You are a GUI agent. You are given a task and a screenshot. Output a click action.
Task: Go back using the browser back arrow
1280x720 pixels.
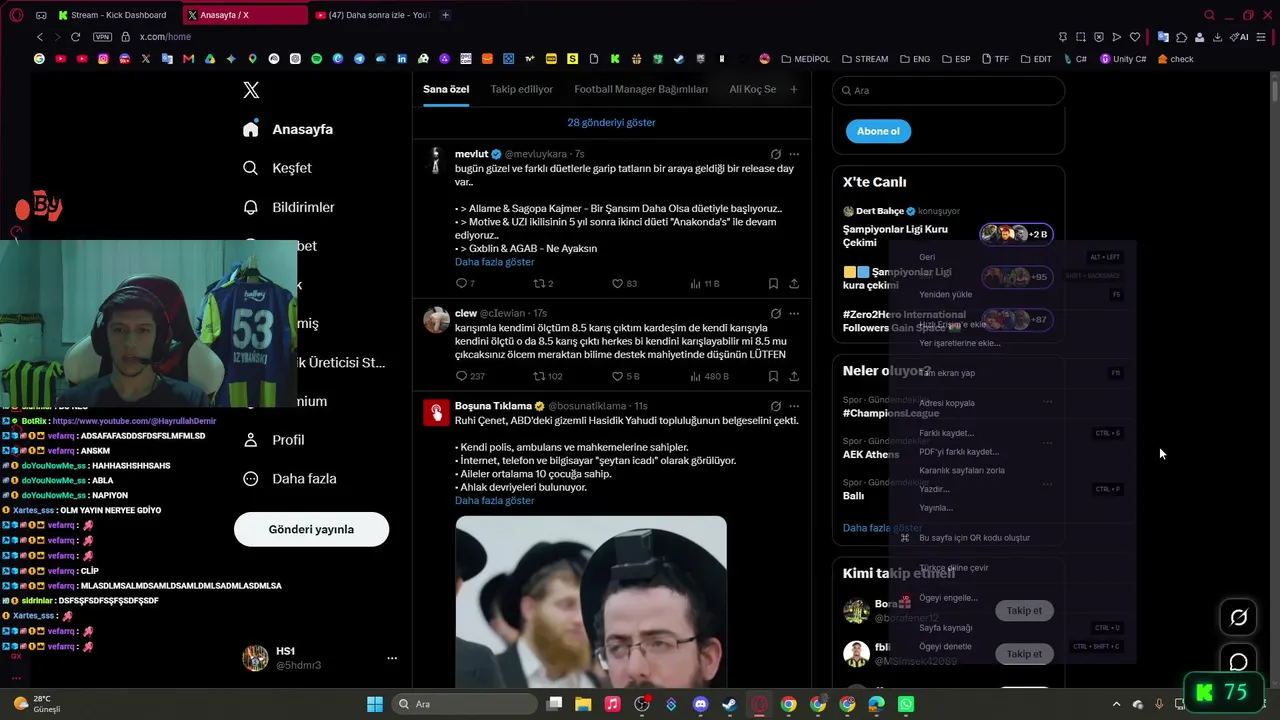40,37
